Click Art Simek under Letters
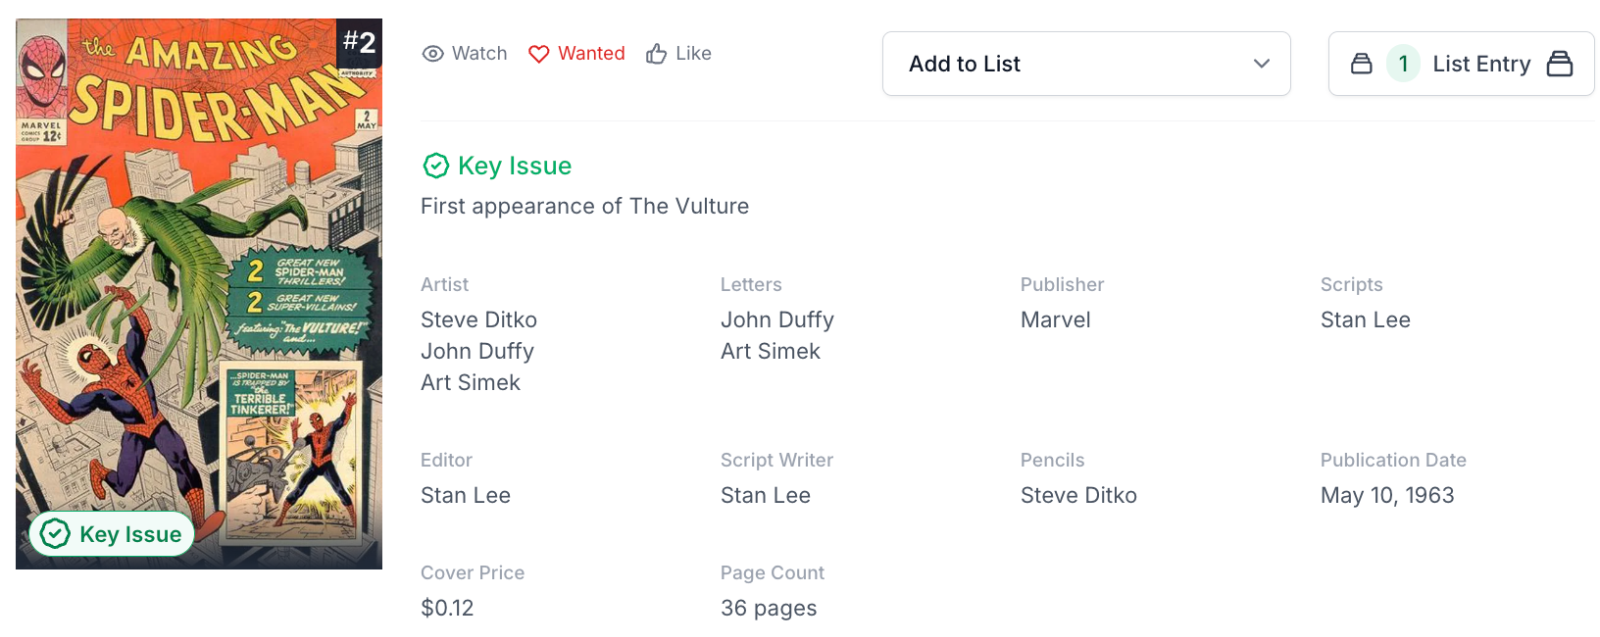 (770, 351)
